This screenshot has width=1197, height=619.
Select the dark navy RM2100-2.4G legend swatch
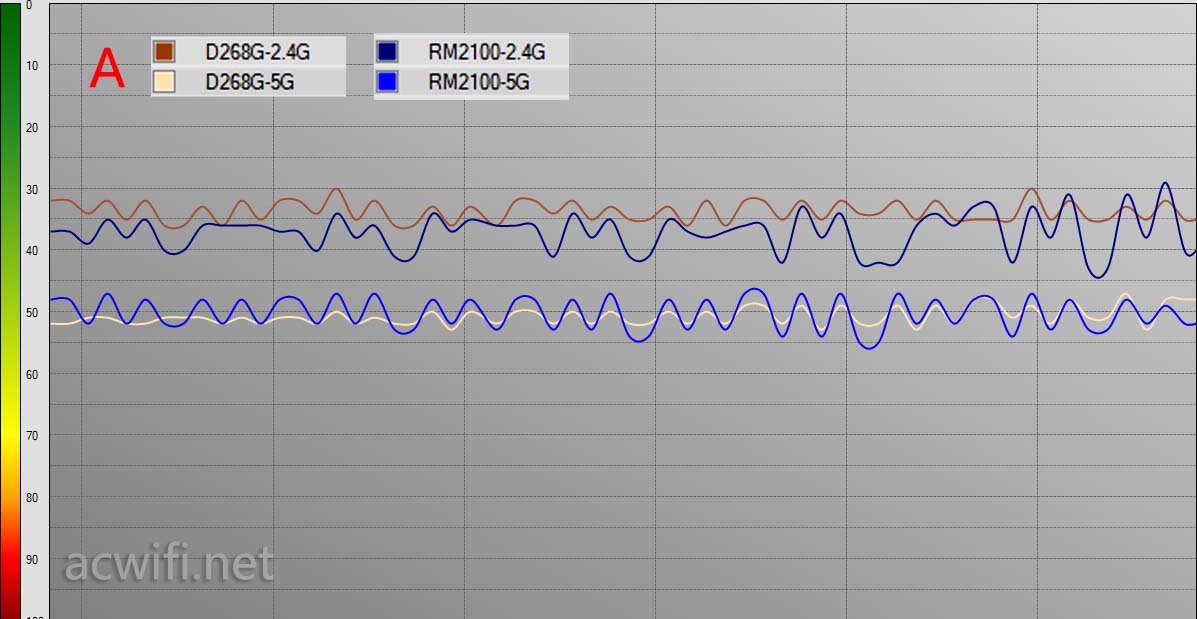388,52
